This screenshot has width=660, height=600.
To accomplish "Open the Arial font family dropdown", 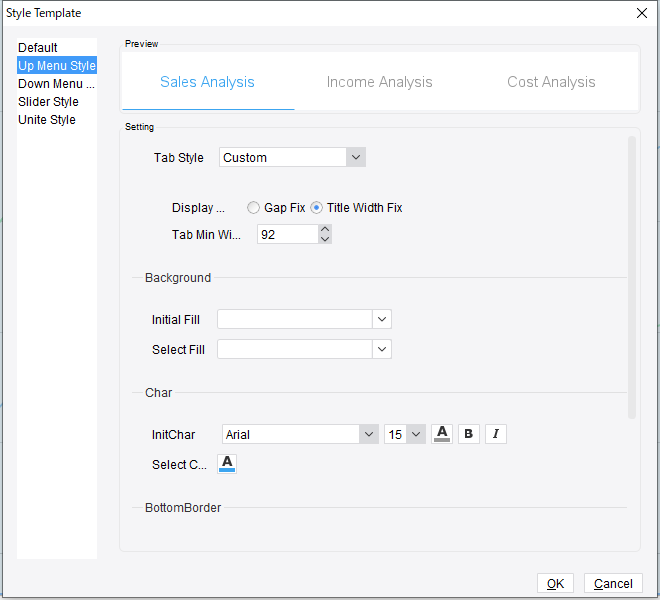I will pyautogui.click(x=368, y=434).
